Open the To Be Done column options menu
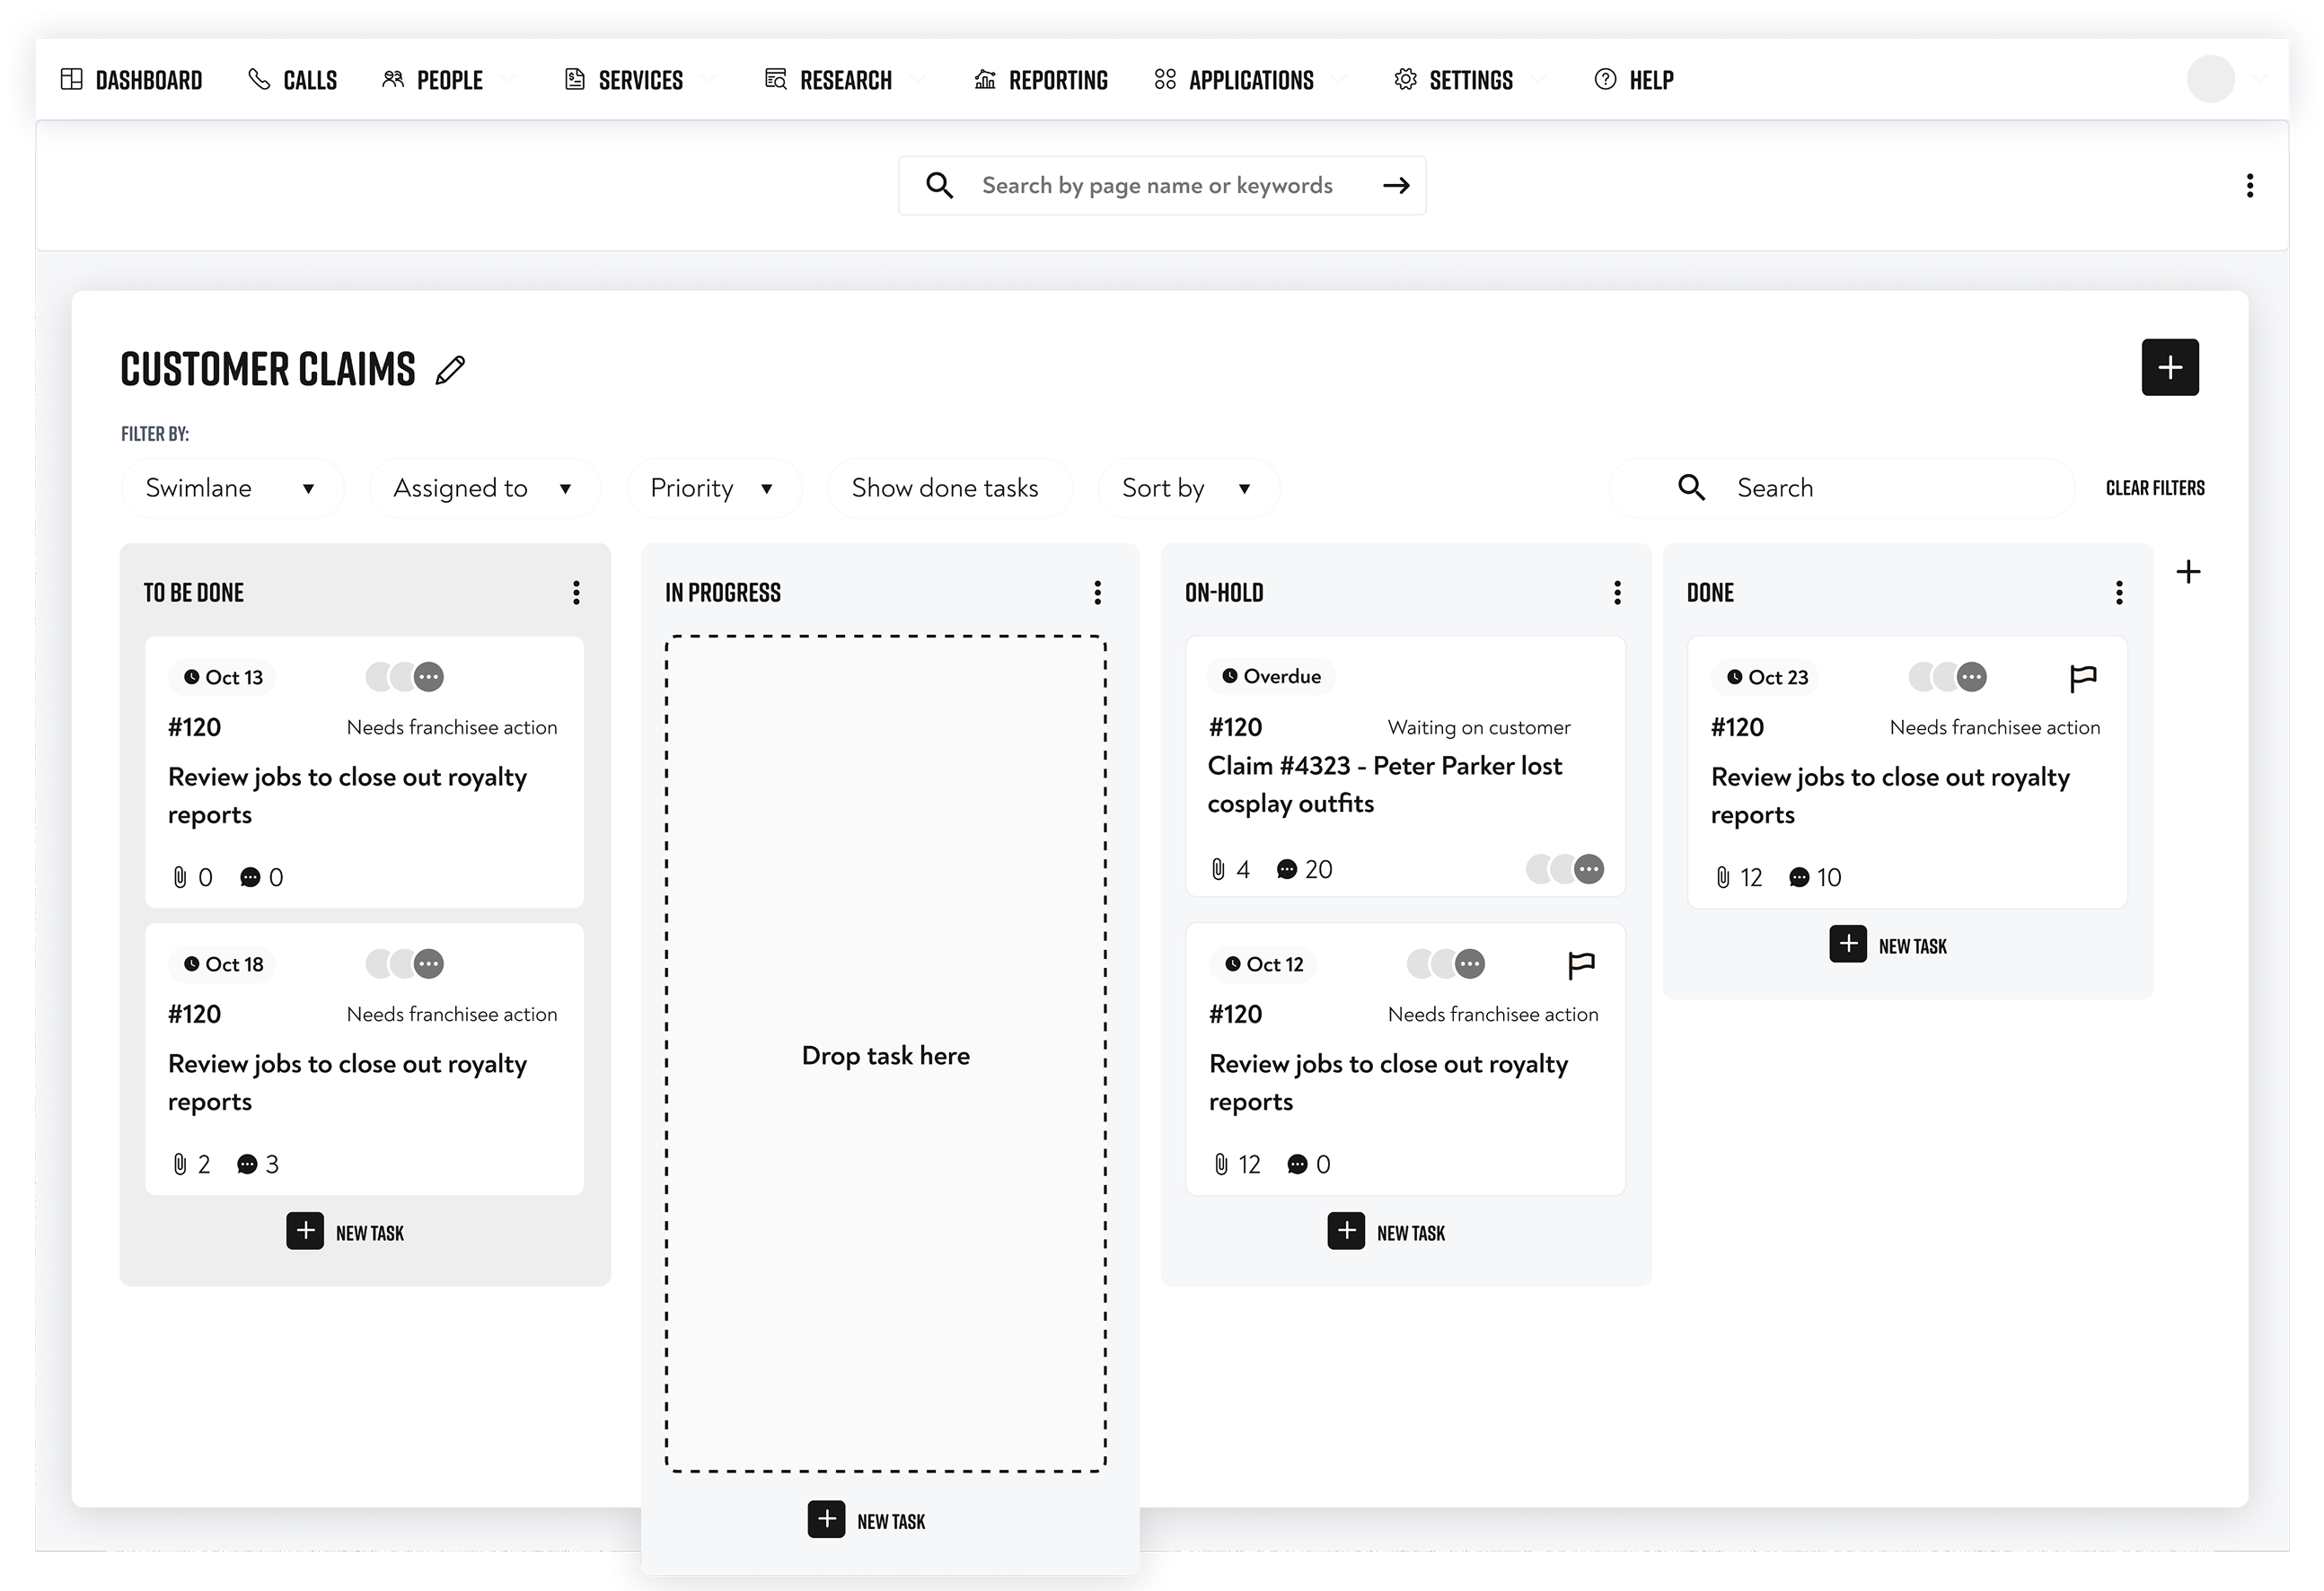The width and height of the screenshot is (2324, 1591). pos(576,593)
